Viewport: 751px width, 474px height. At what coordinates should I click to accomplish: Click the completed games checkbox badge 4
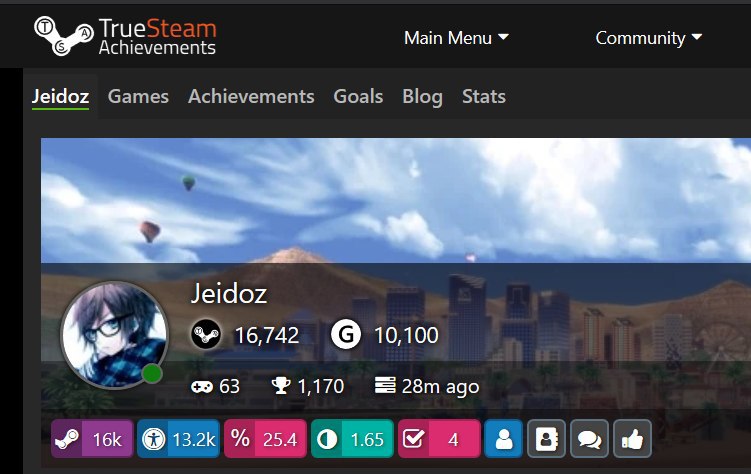point(439,439)
